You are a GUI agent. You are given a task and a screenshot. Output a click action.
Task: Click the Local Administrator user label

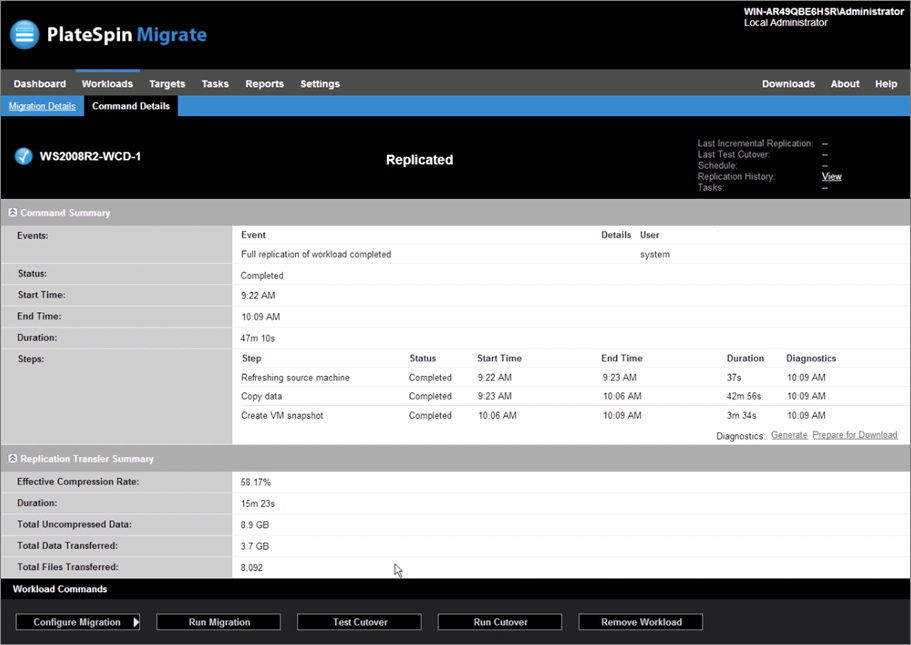tap(786, 23)
